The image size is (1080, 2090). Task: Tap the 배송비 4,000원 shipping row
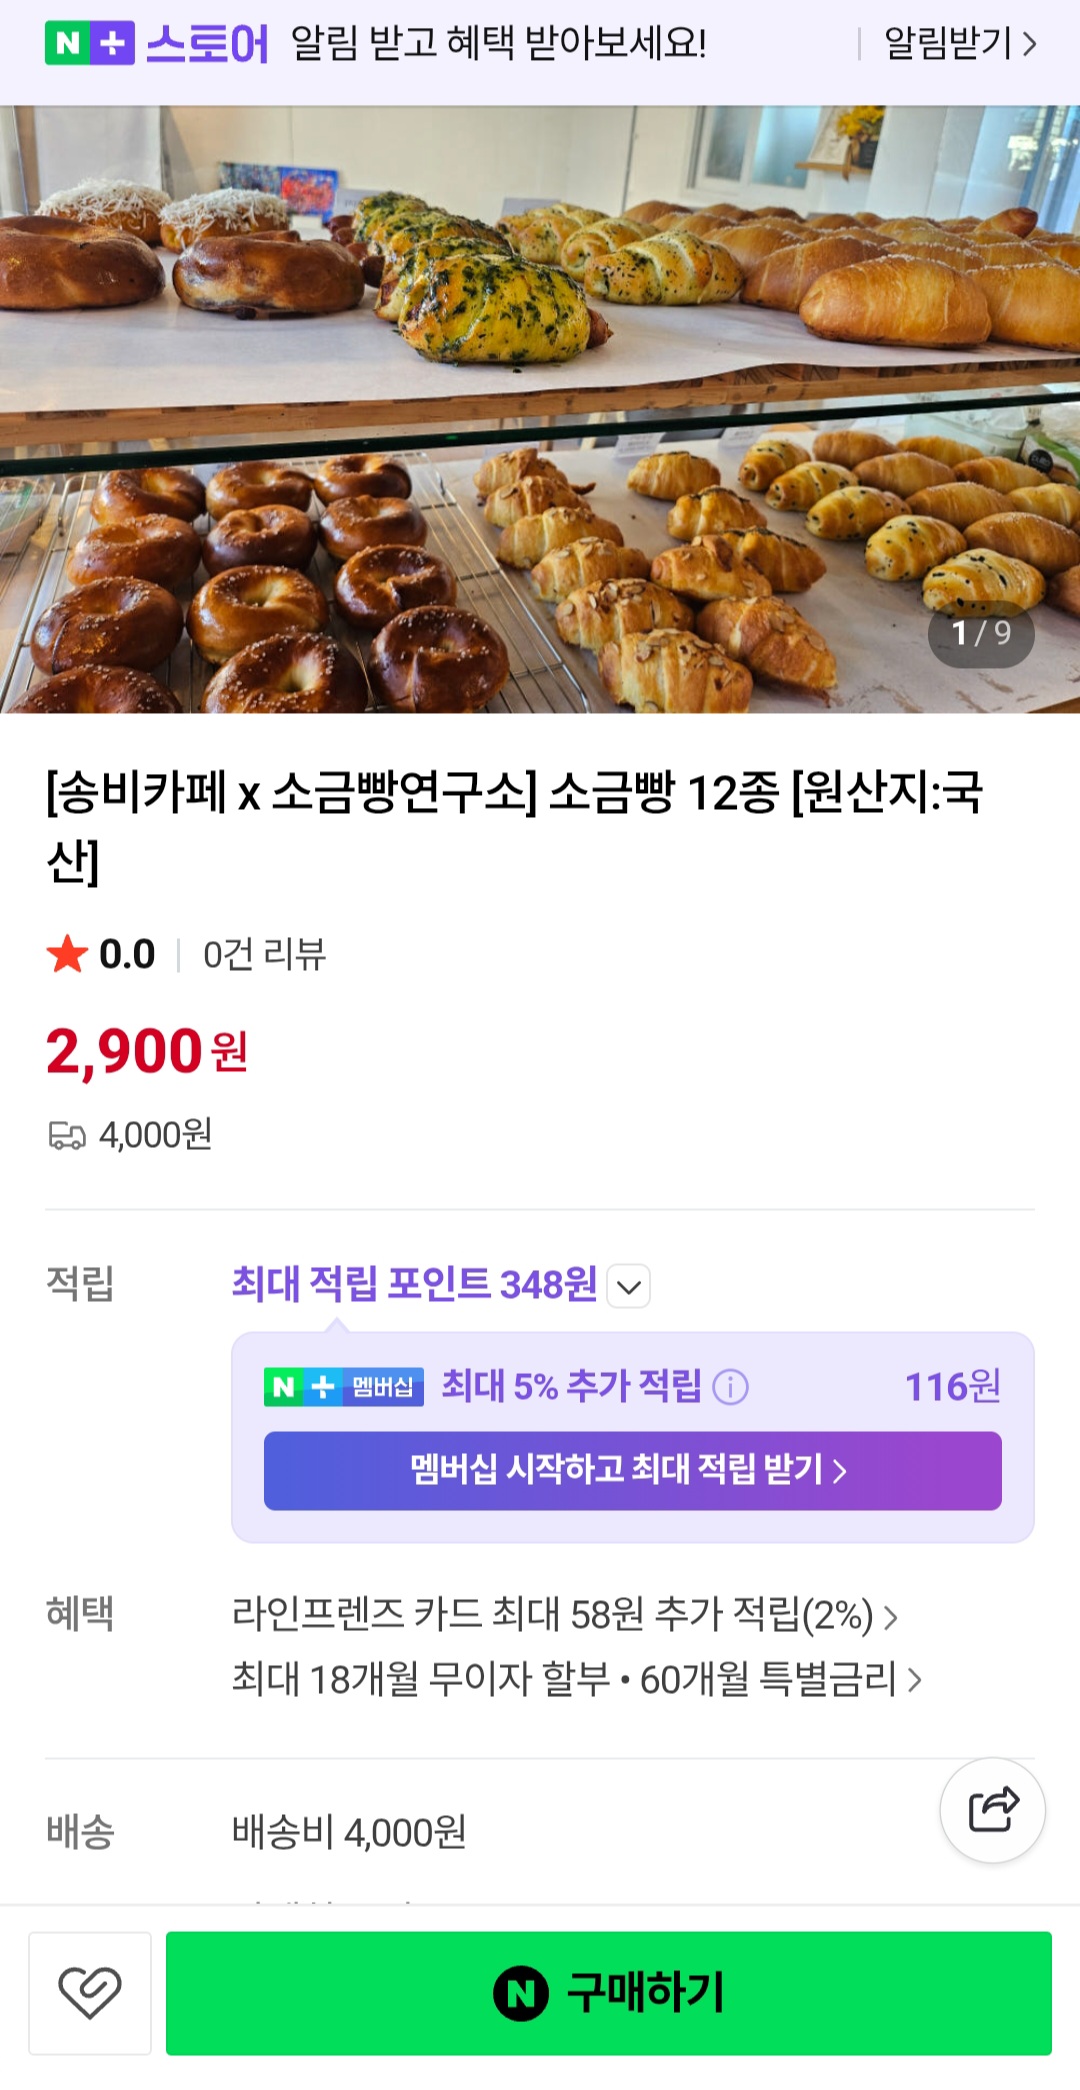[349, 1832]
